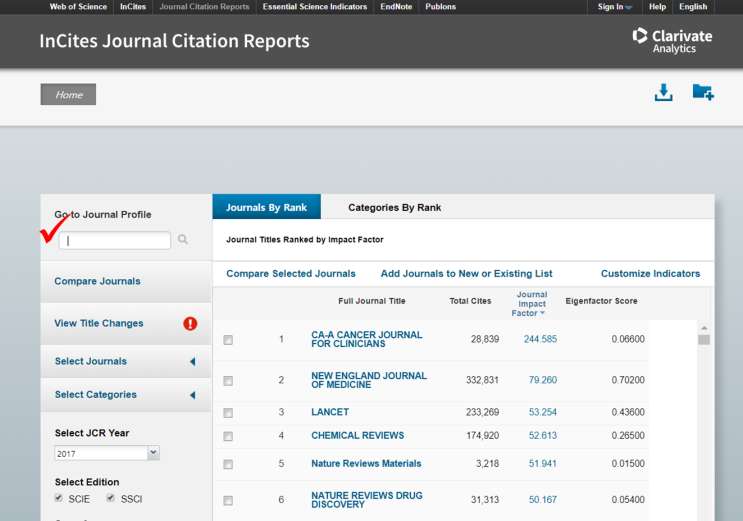Click the Clarivate Analytics logo
Viewport: 743px width, 521px height.
(672, 40)
